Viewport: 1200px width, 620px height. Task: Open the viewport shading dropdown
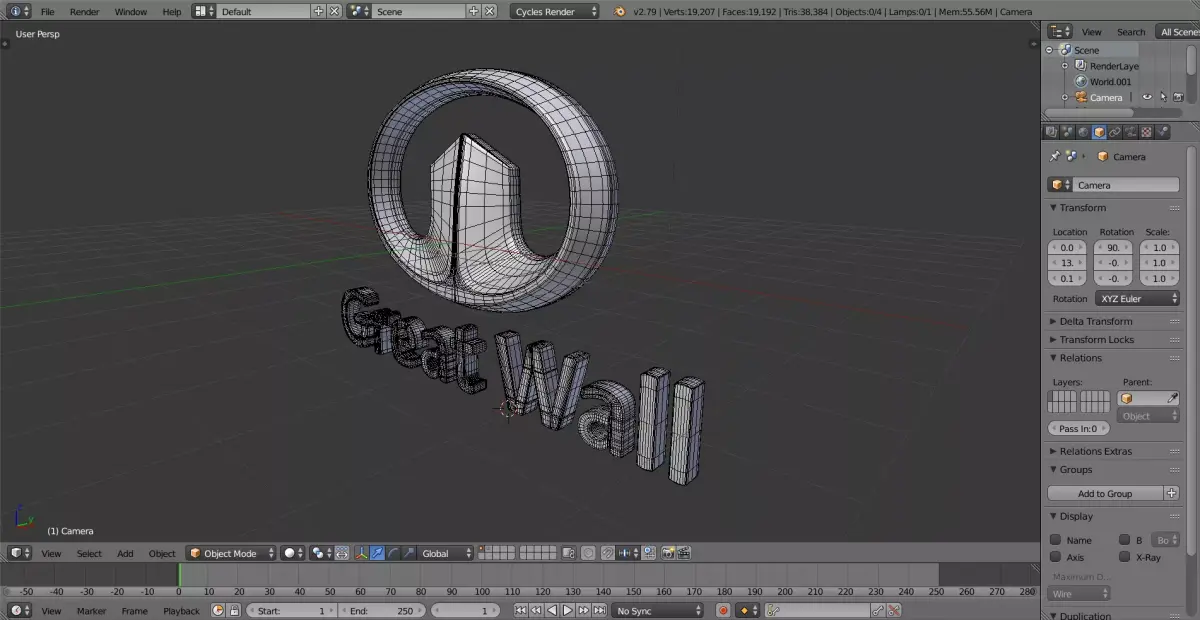click(x=293, y=553)
